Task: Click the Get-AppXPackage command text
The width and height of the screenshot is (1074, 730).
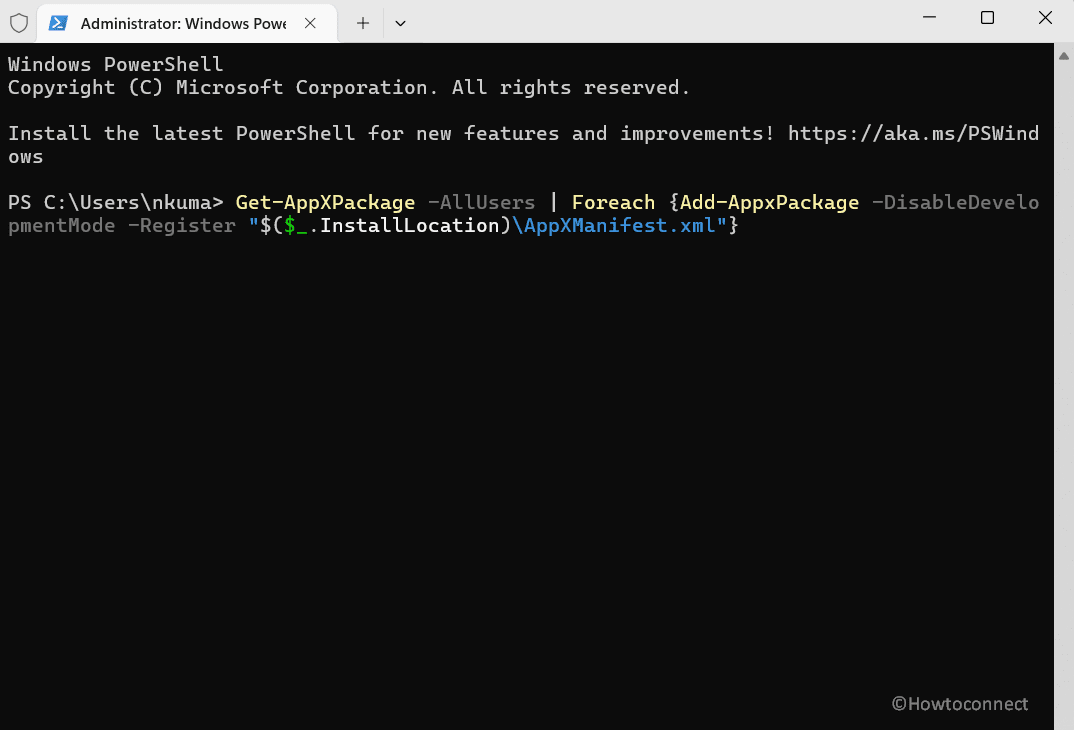Action: (325, 202)
